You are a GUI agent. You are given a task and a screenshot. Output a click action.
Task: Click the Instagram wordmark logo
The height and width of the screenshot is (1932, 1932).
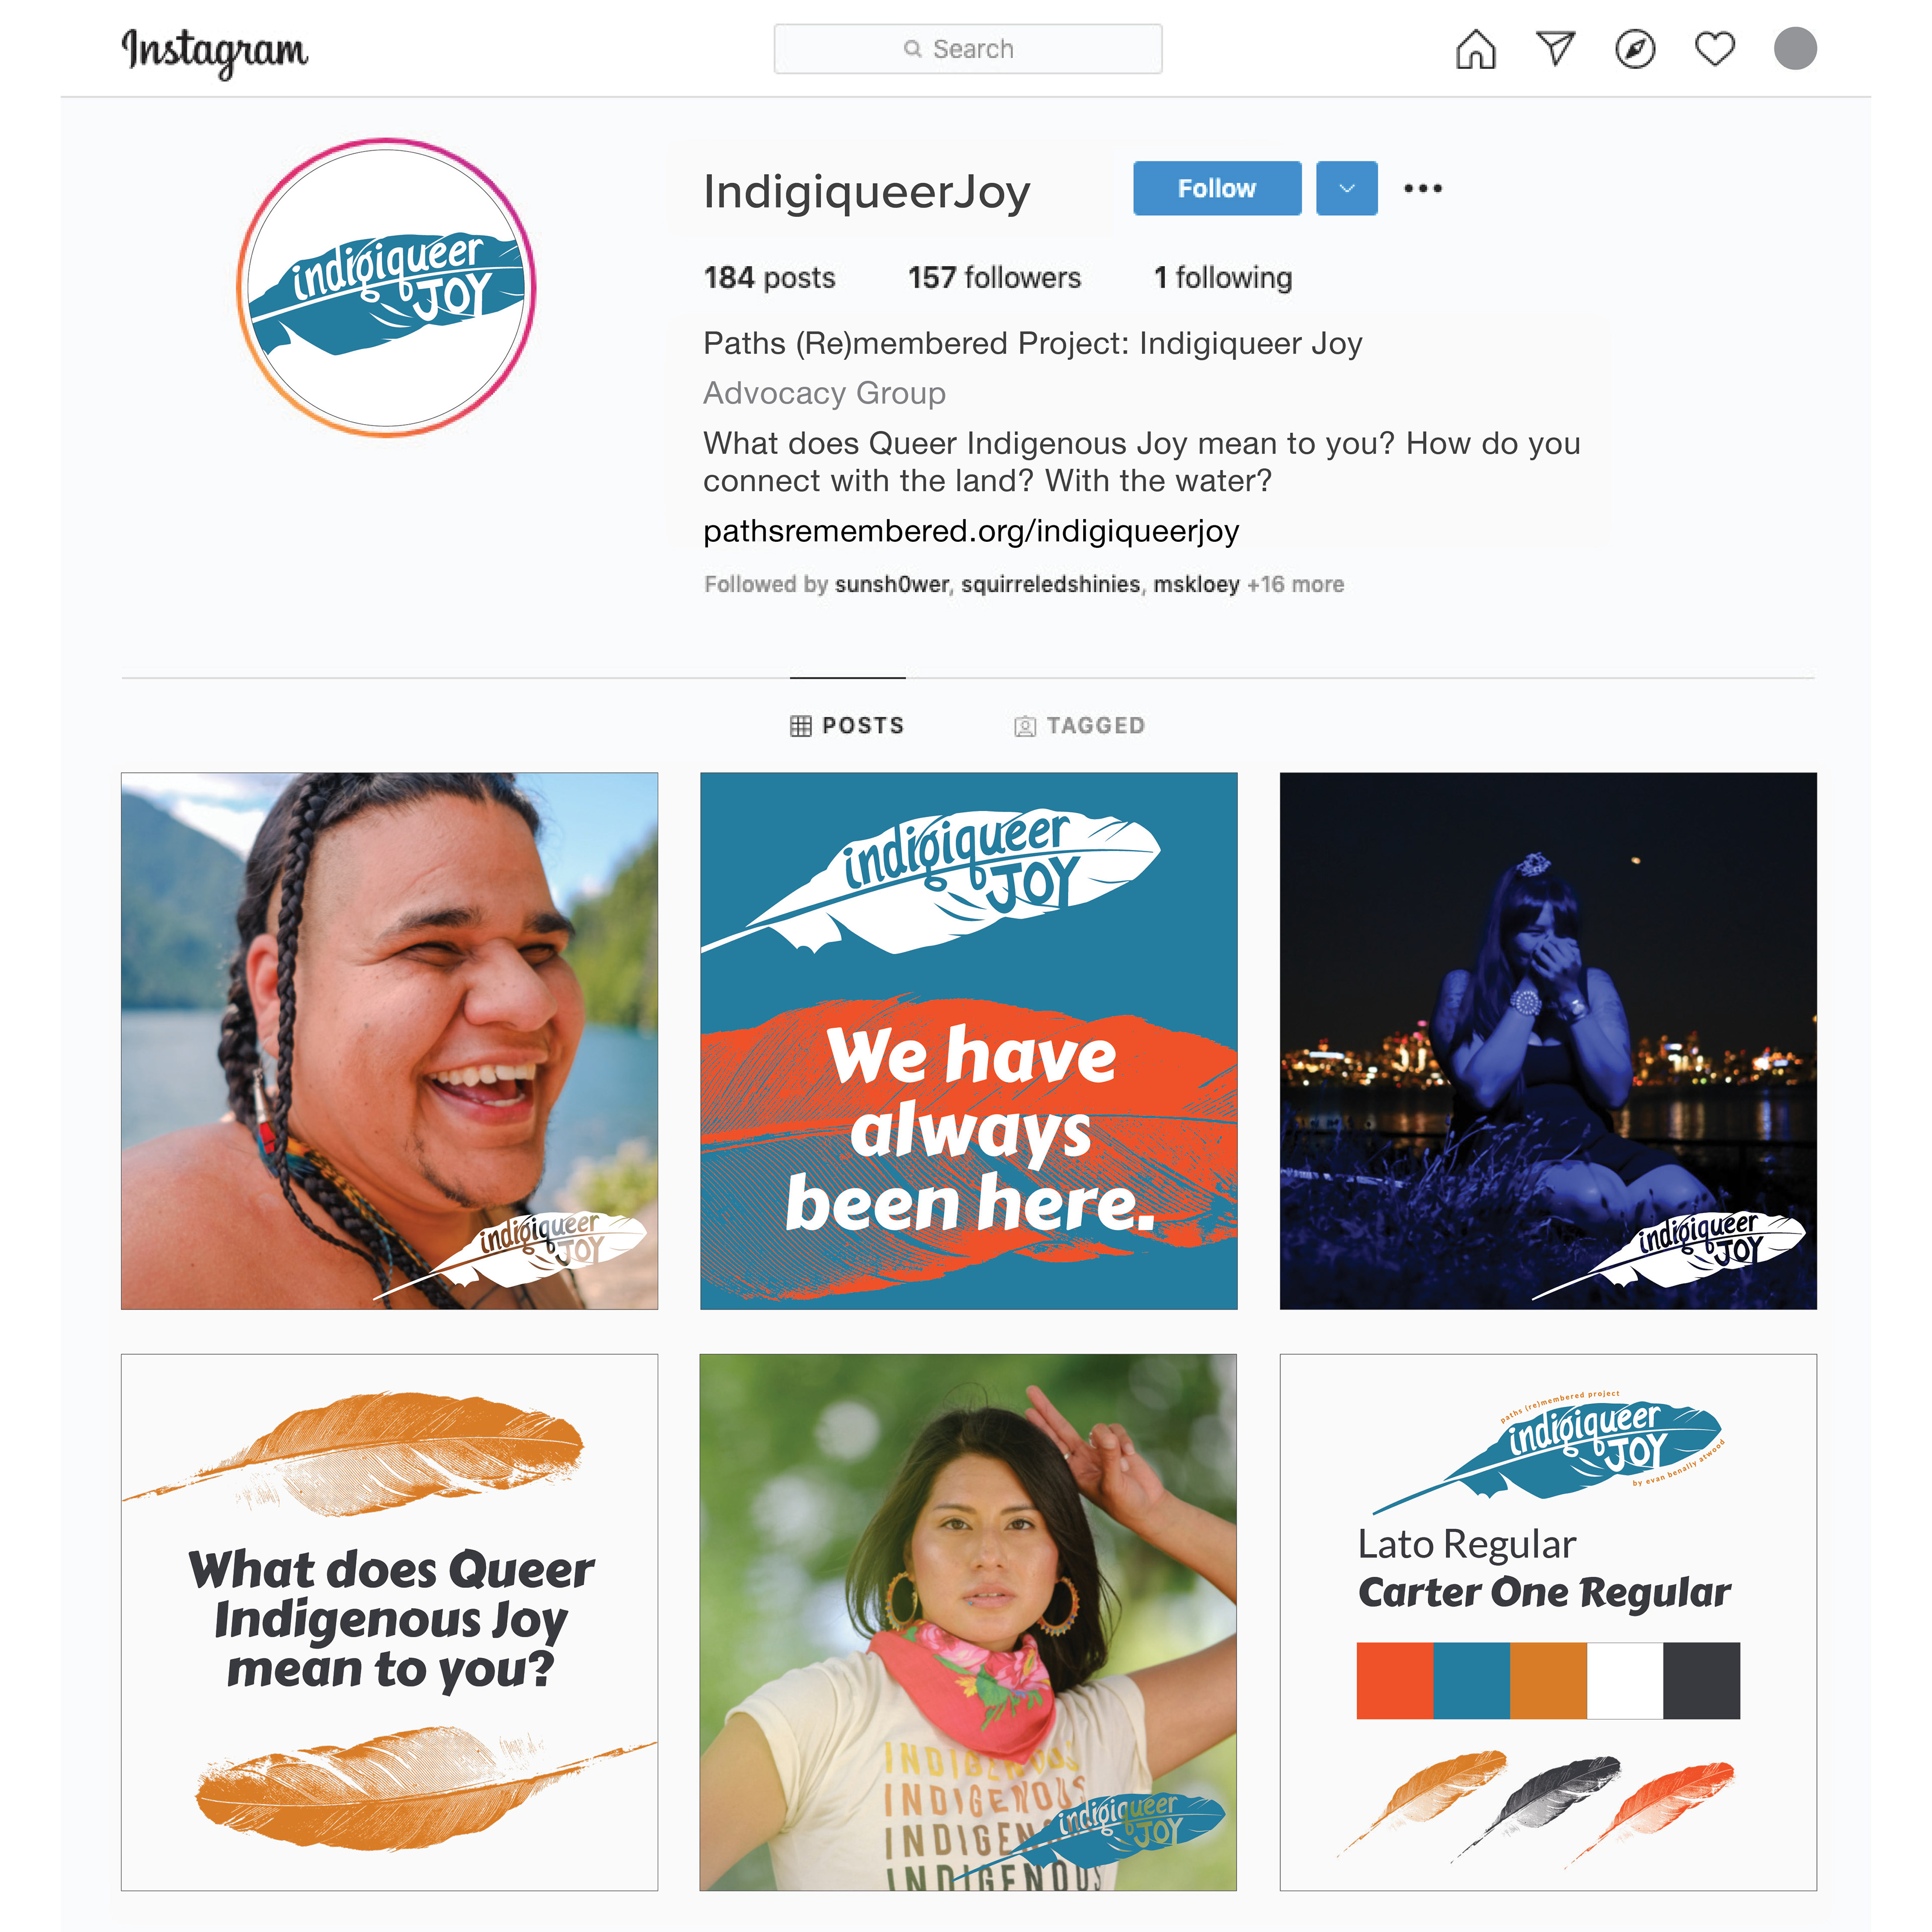coord(214,51)
